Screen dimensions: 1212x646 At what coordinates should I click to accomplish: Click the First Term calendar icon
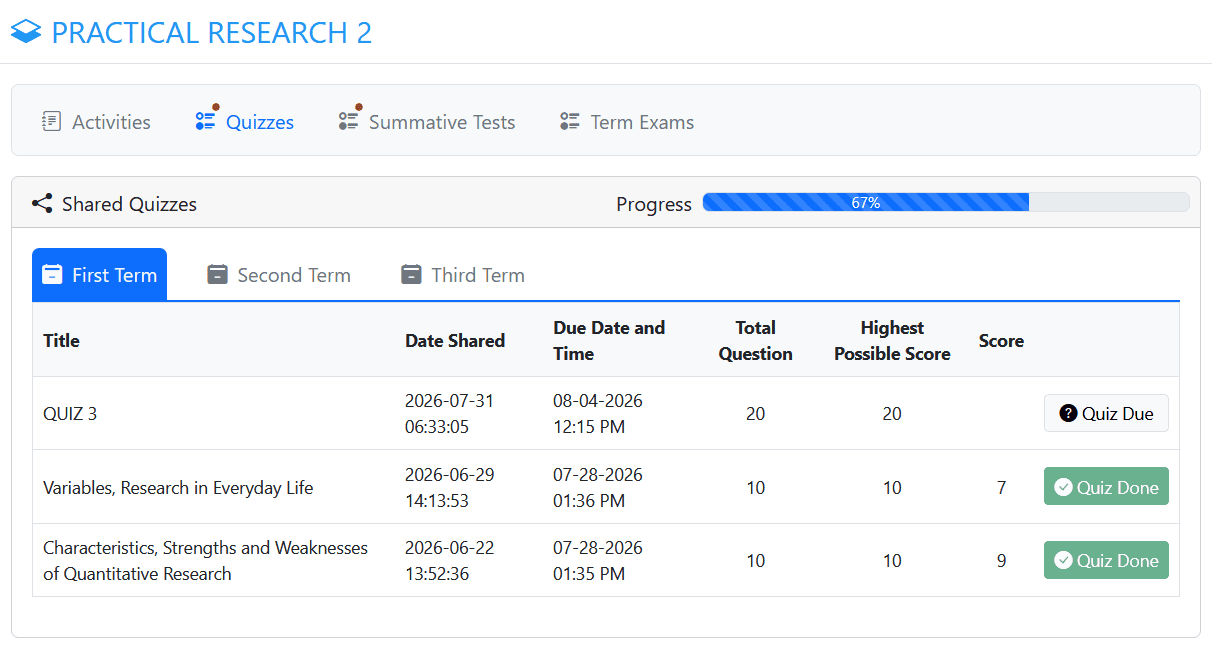tap(53, 275)
